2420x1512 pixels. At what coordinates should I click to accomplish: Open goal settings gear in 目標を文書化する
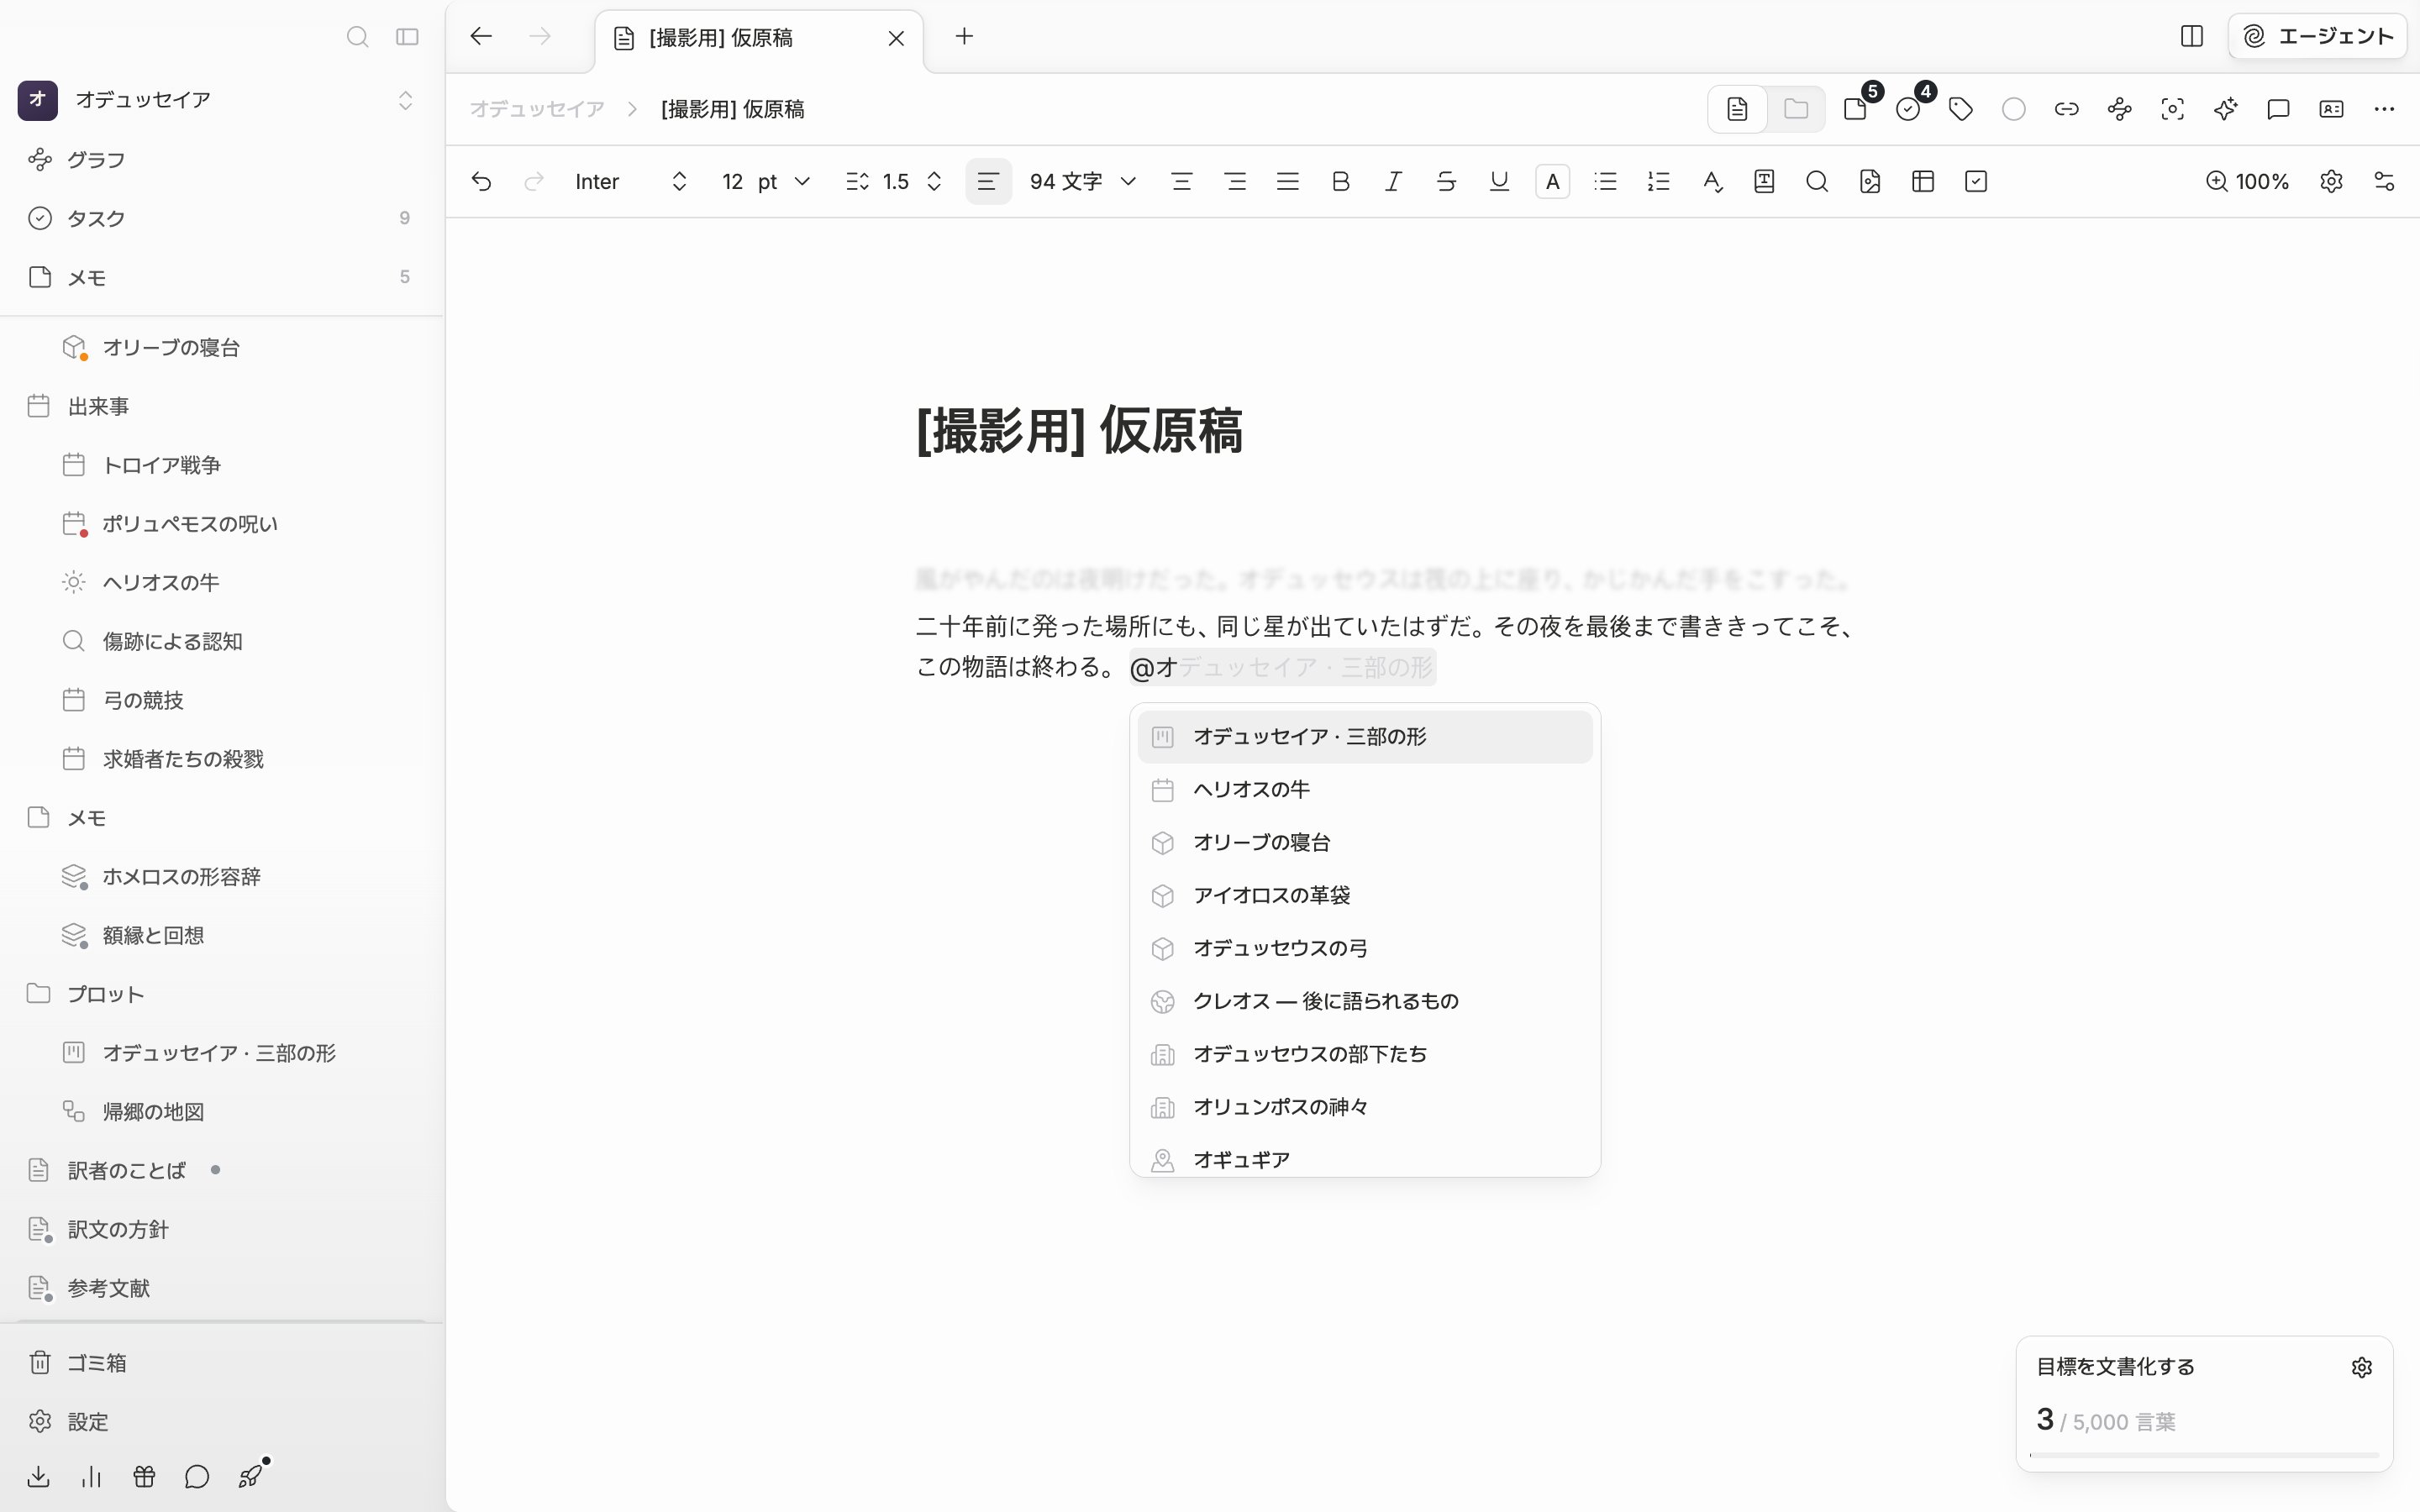(x=2362, y=1367)
